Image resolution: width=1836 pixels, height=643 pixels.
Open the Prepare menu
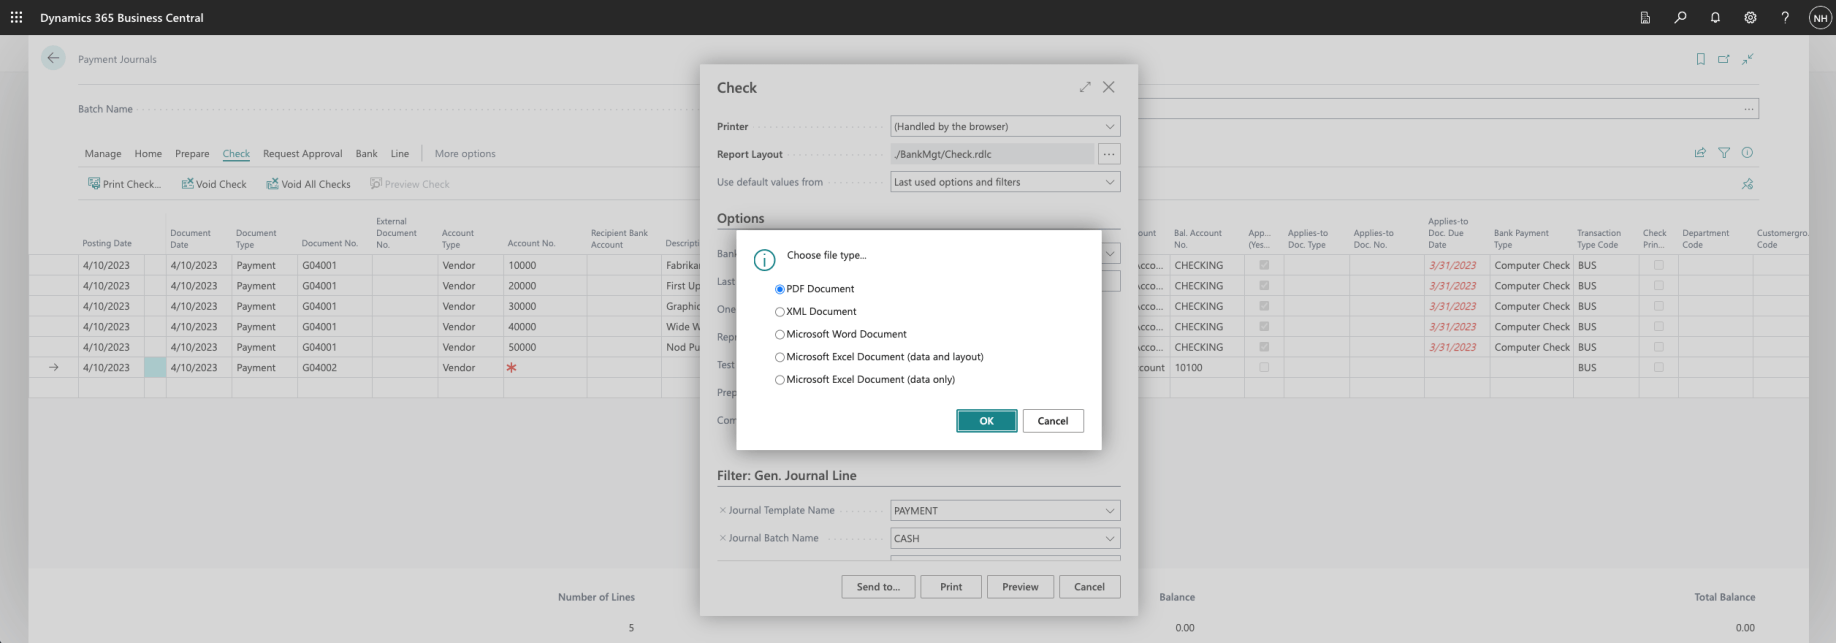(192, 154)
